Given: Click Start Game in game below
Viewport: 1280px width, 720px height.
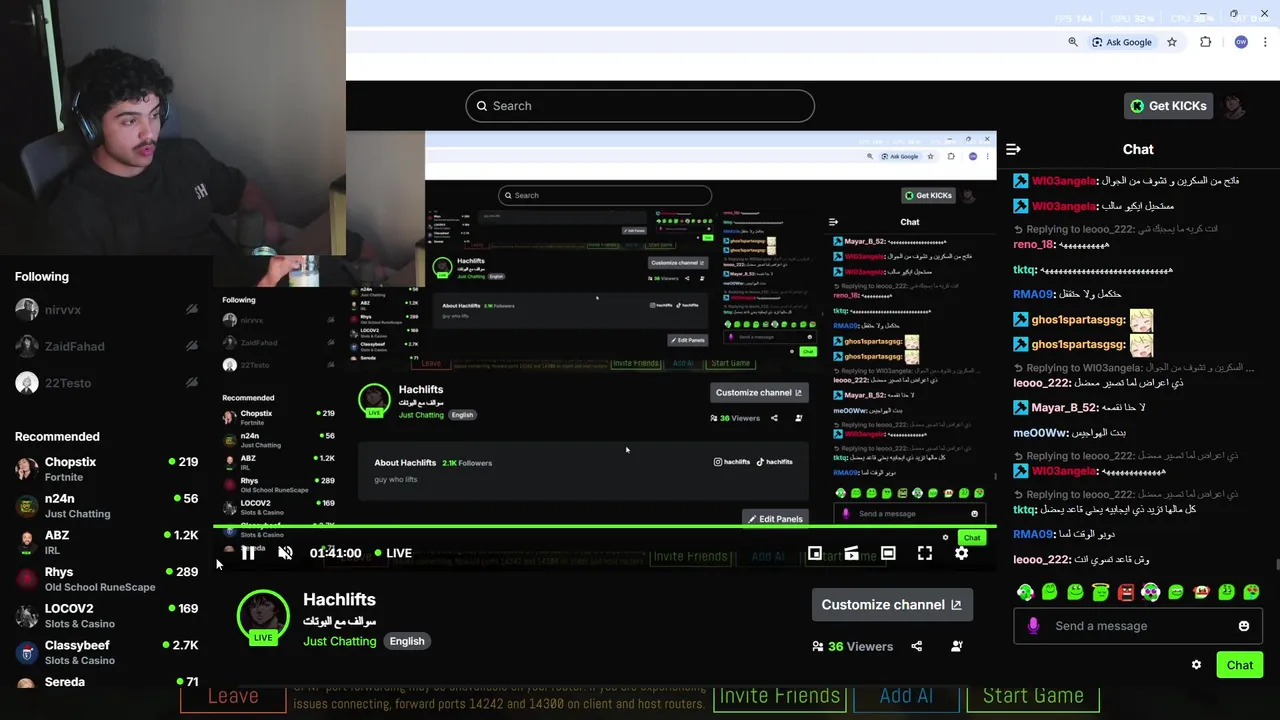Looking at the screenshot, I should point(1033,697).
